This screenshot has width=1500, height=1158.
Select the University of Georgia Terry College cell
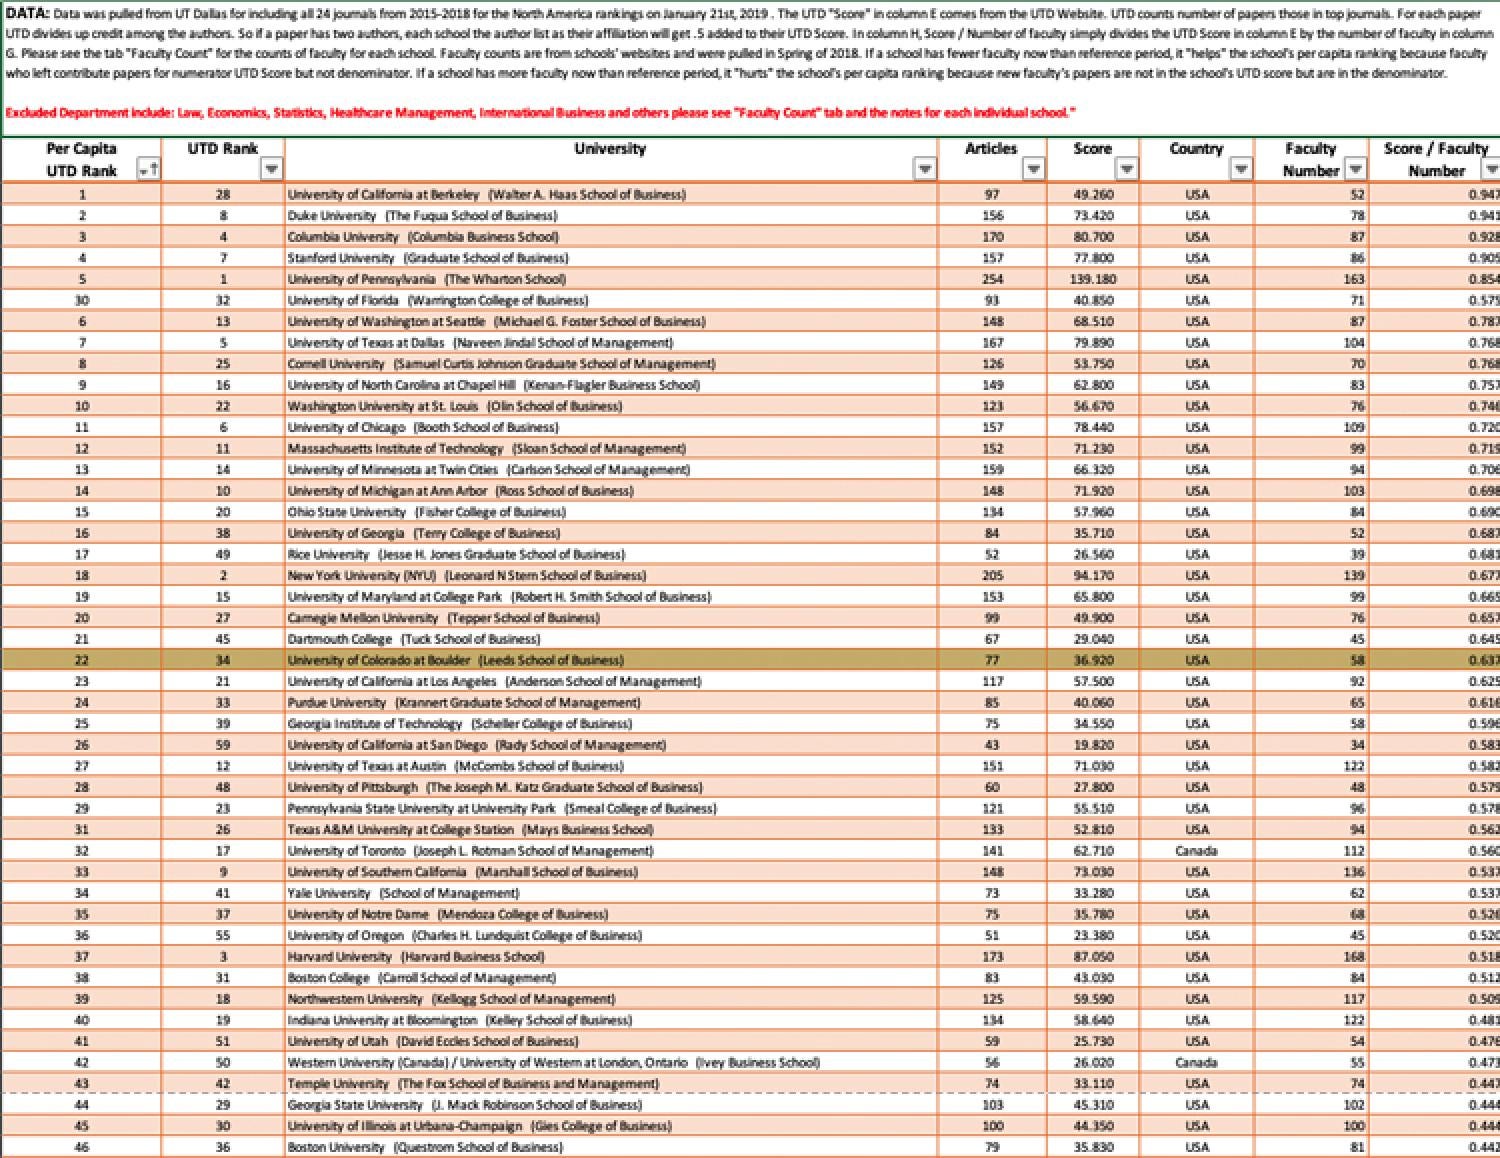click(x=611, y=533)
